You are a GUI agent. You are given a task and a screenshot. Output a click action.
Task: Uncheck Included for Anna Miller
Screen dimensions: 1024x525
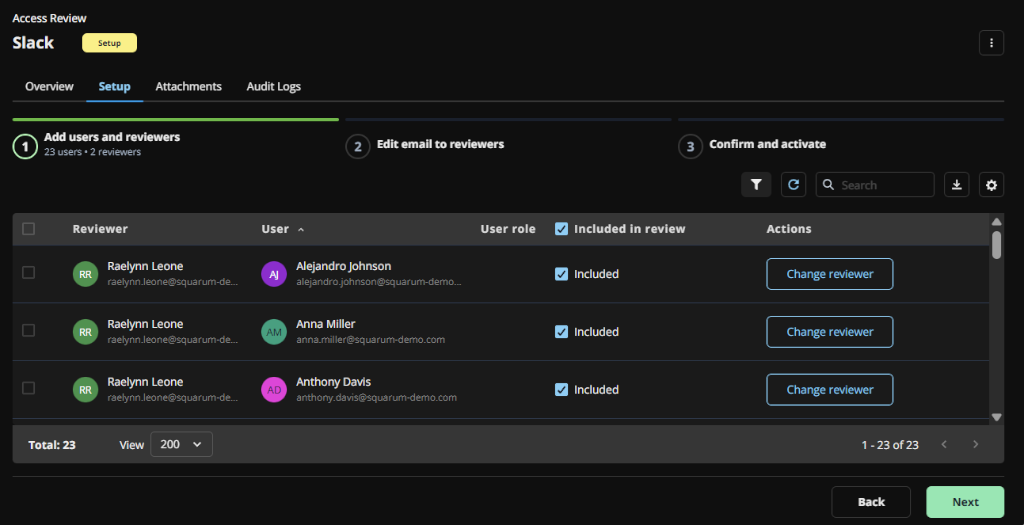tap(561, 332)
